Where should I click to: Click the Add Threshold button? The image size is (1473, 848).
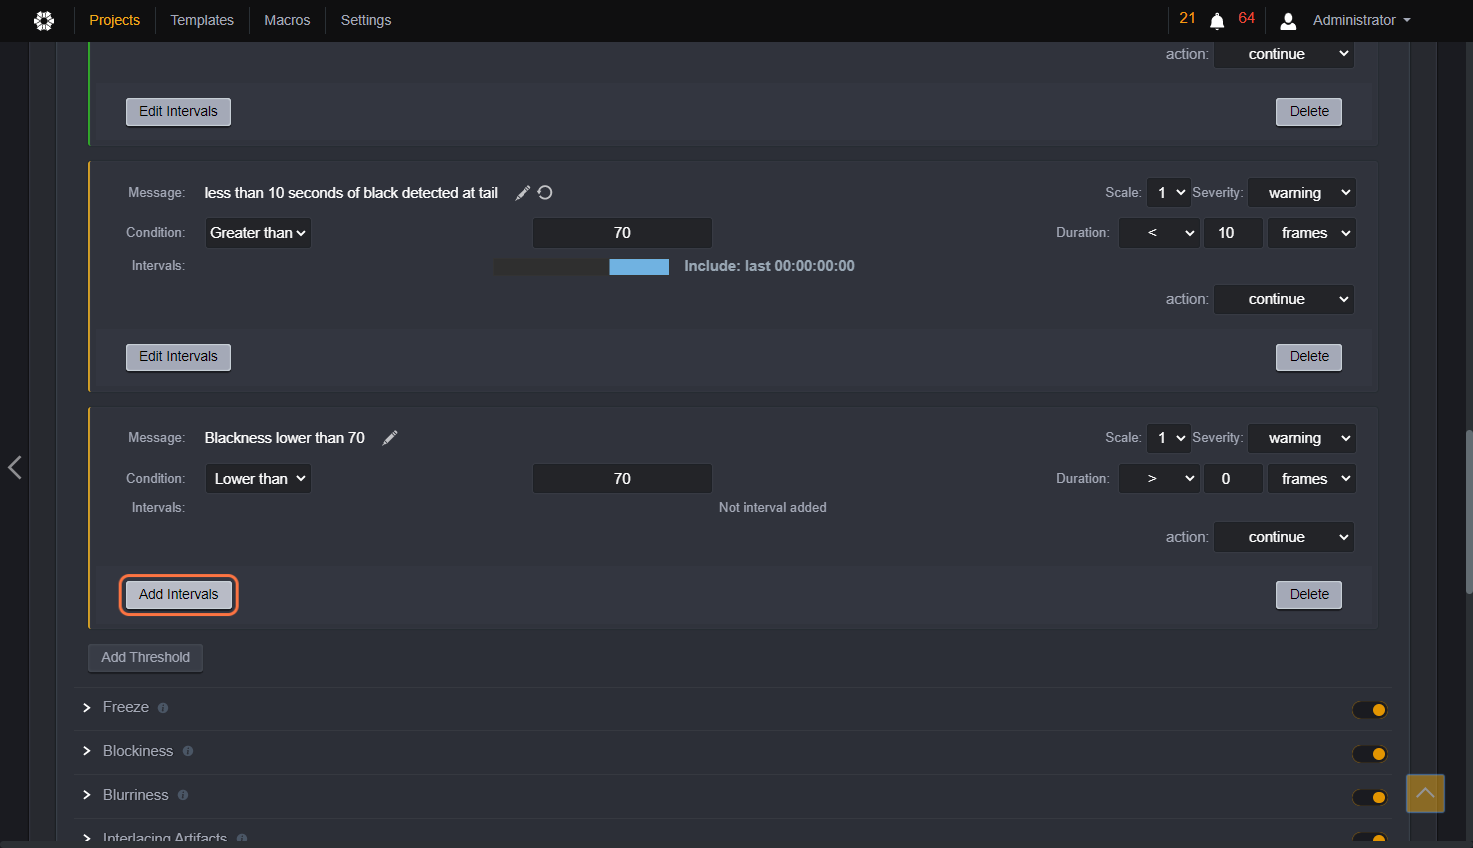pyautogui.click(x=146, y=658)
